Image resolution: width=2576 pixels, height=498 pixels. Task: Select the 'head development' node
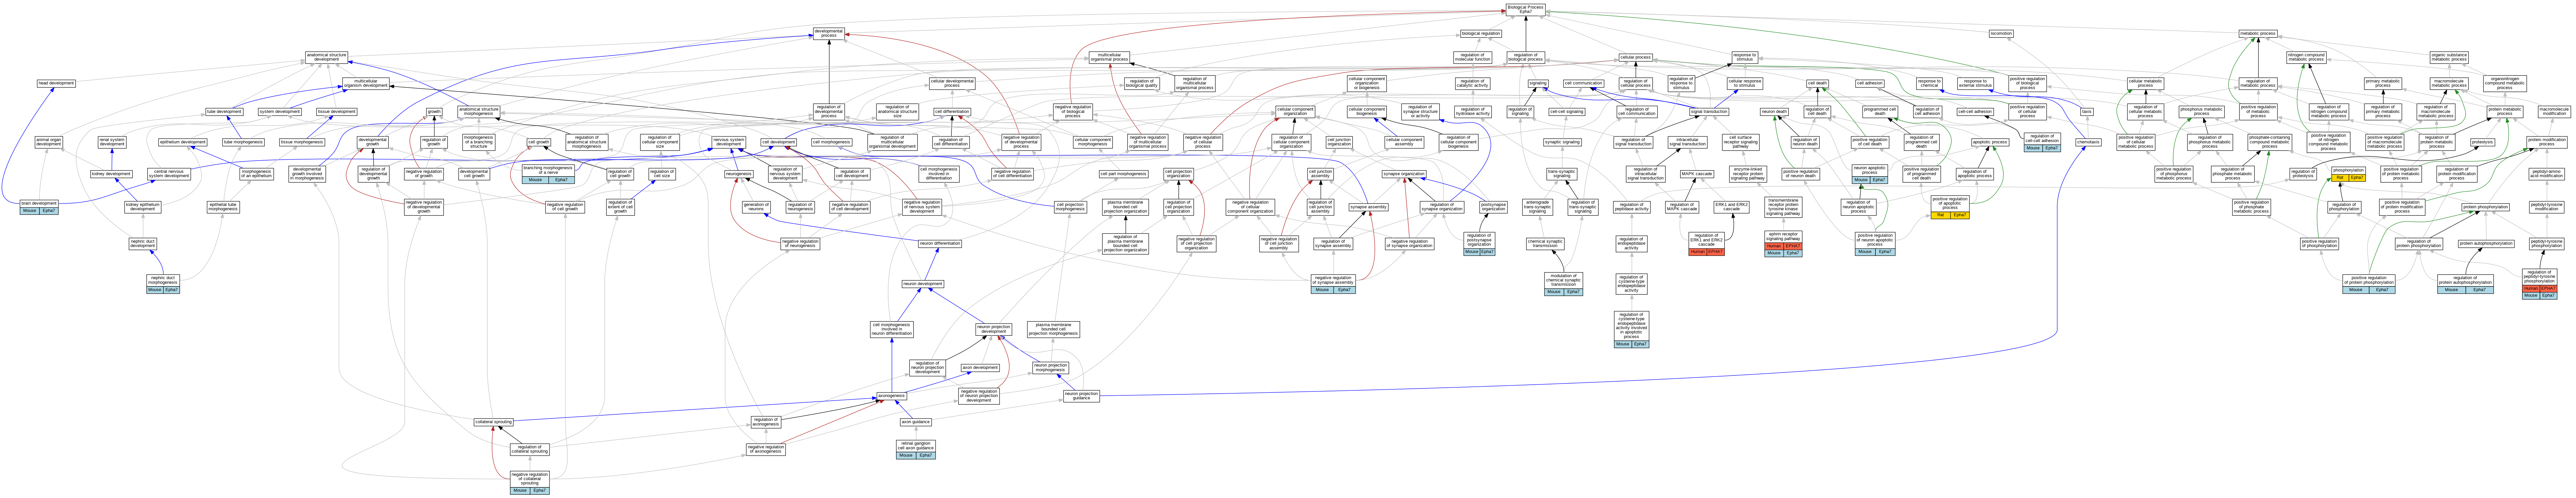coord(56,83)
